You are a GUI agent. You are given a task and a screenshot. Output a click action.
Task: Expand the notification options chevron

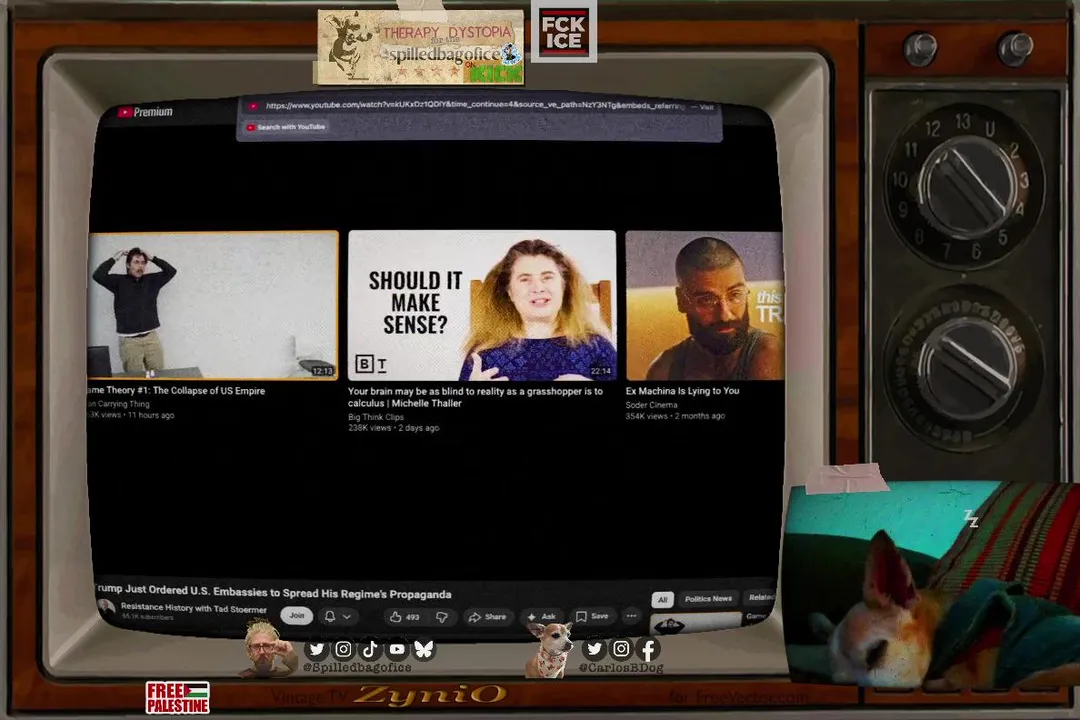coord(346,617)
